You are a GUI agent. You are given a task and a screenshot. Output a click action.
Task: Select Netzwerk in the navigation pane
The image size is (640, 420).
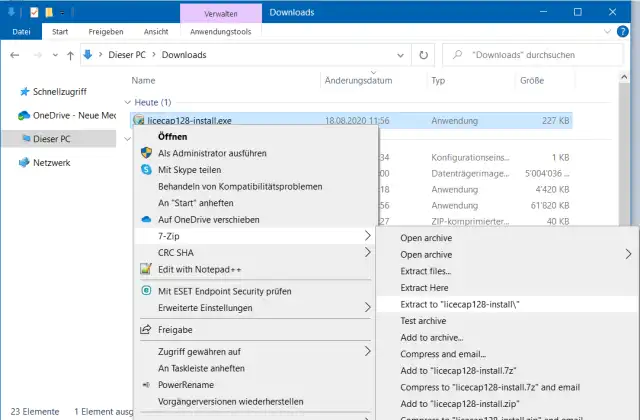51,162
